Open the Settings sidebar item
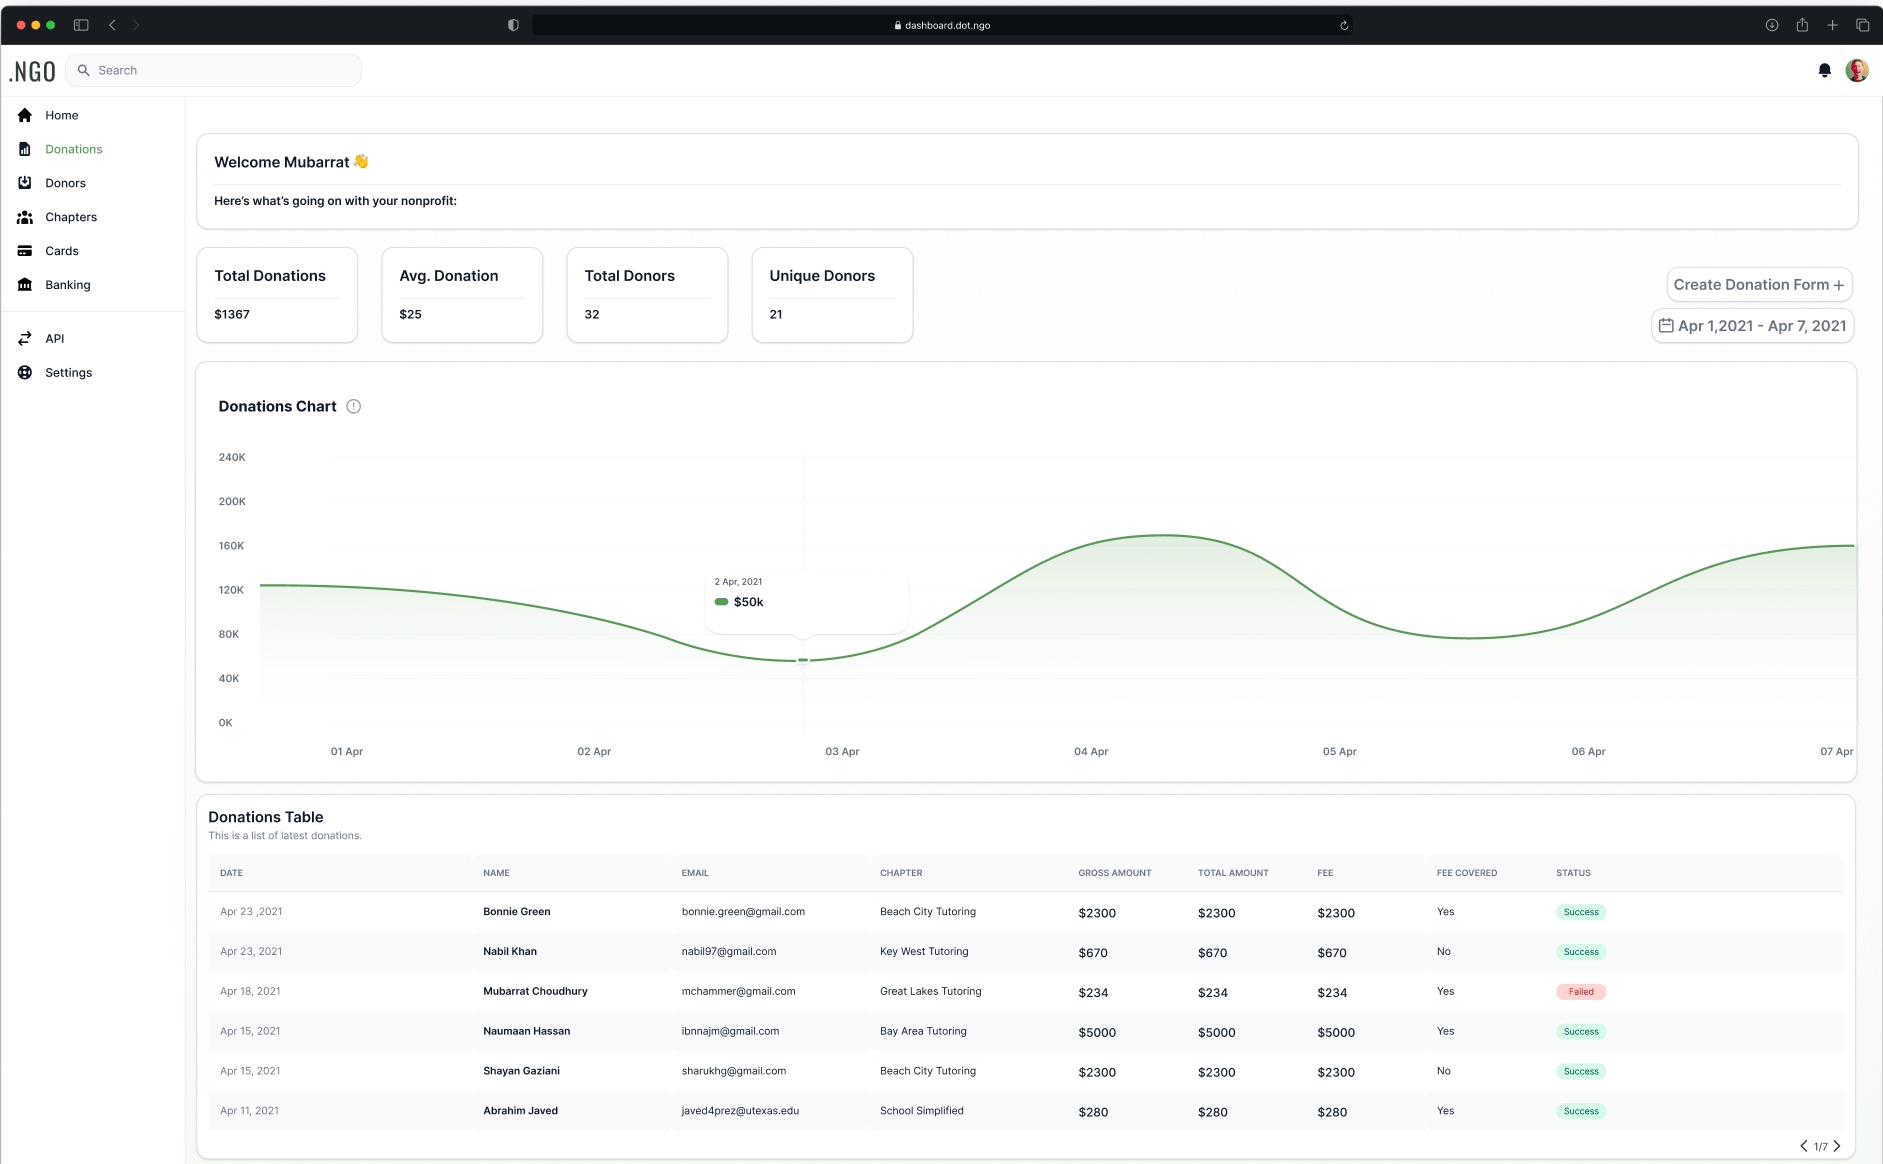 point(68,373)
